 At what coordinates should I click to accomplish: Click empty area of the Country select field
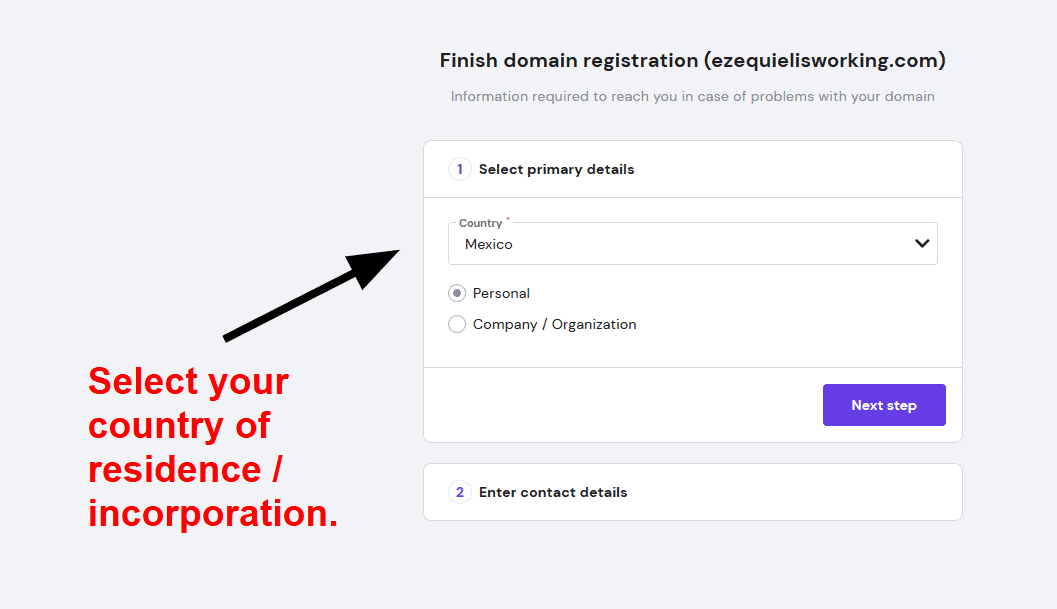pos(708,244)
